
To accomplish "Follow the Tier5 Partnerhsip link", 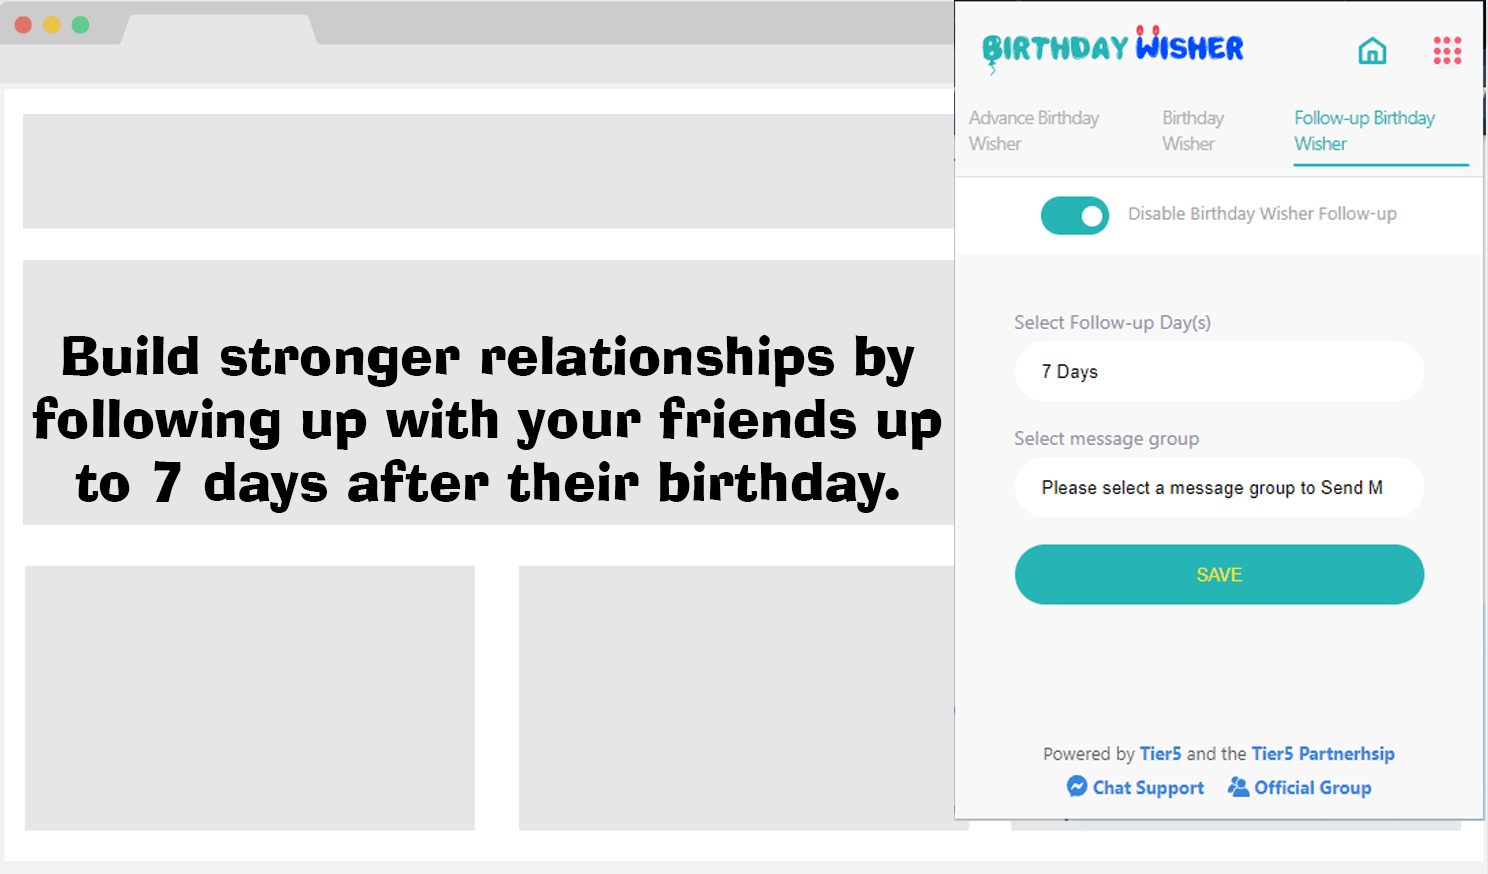I will tap(1322, 754).
